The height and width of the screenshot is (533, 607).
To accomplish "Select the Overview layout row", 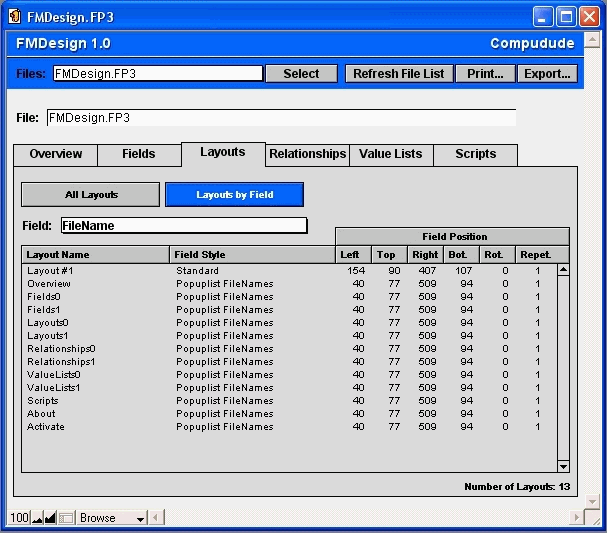I will pos(290,284).
